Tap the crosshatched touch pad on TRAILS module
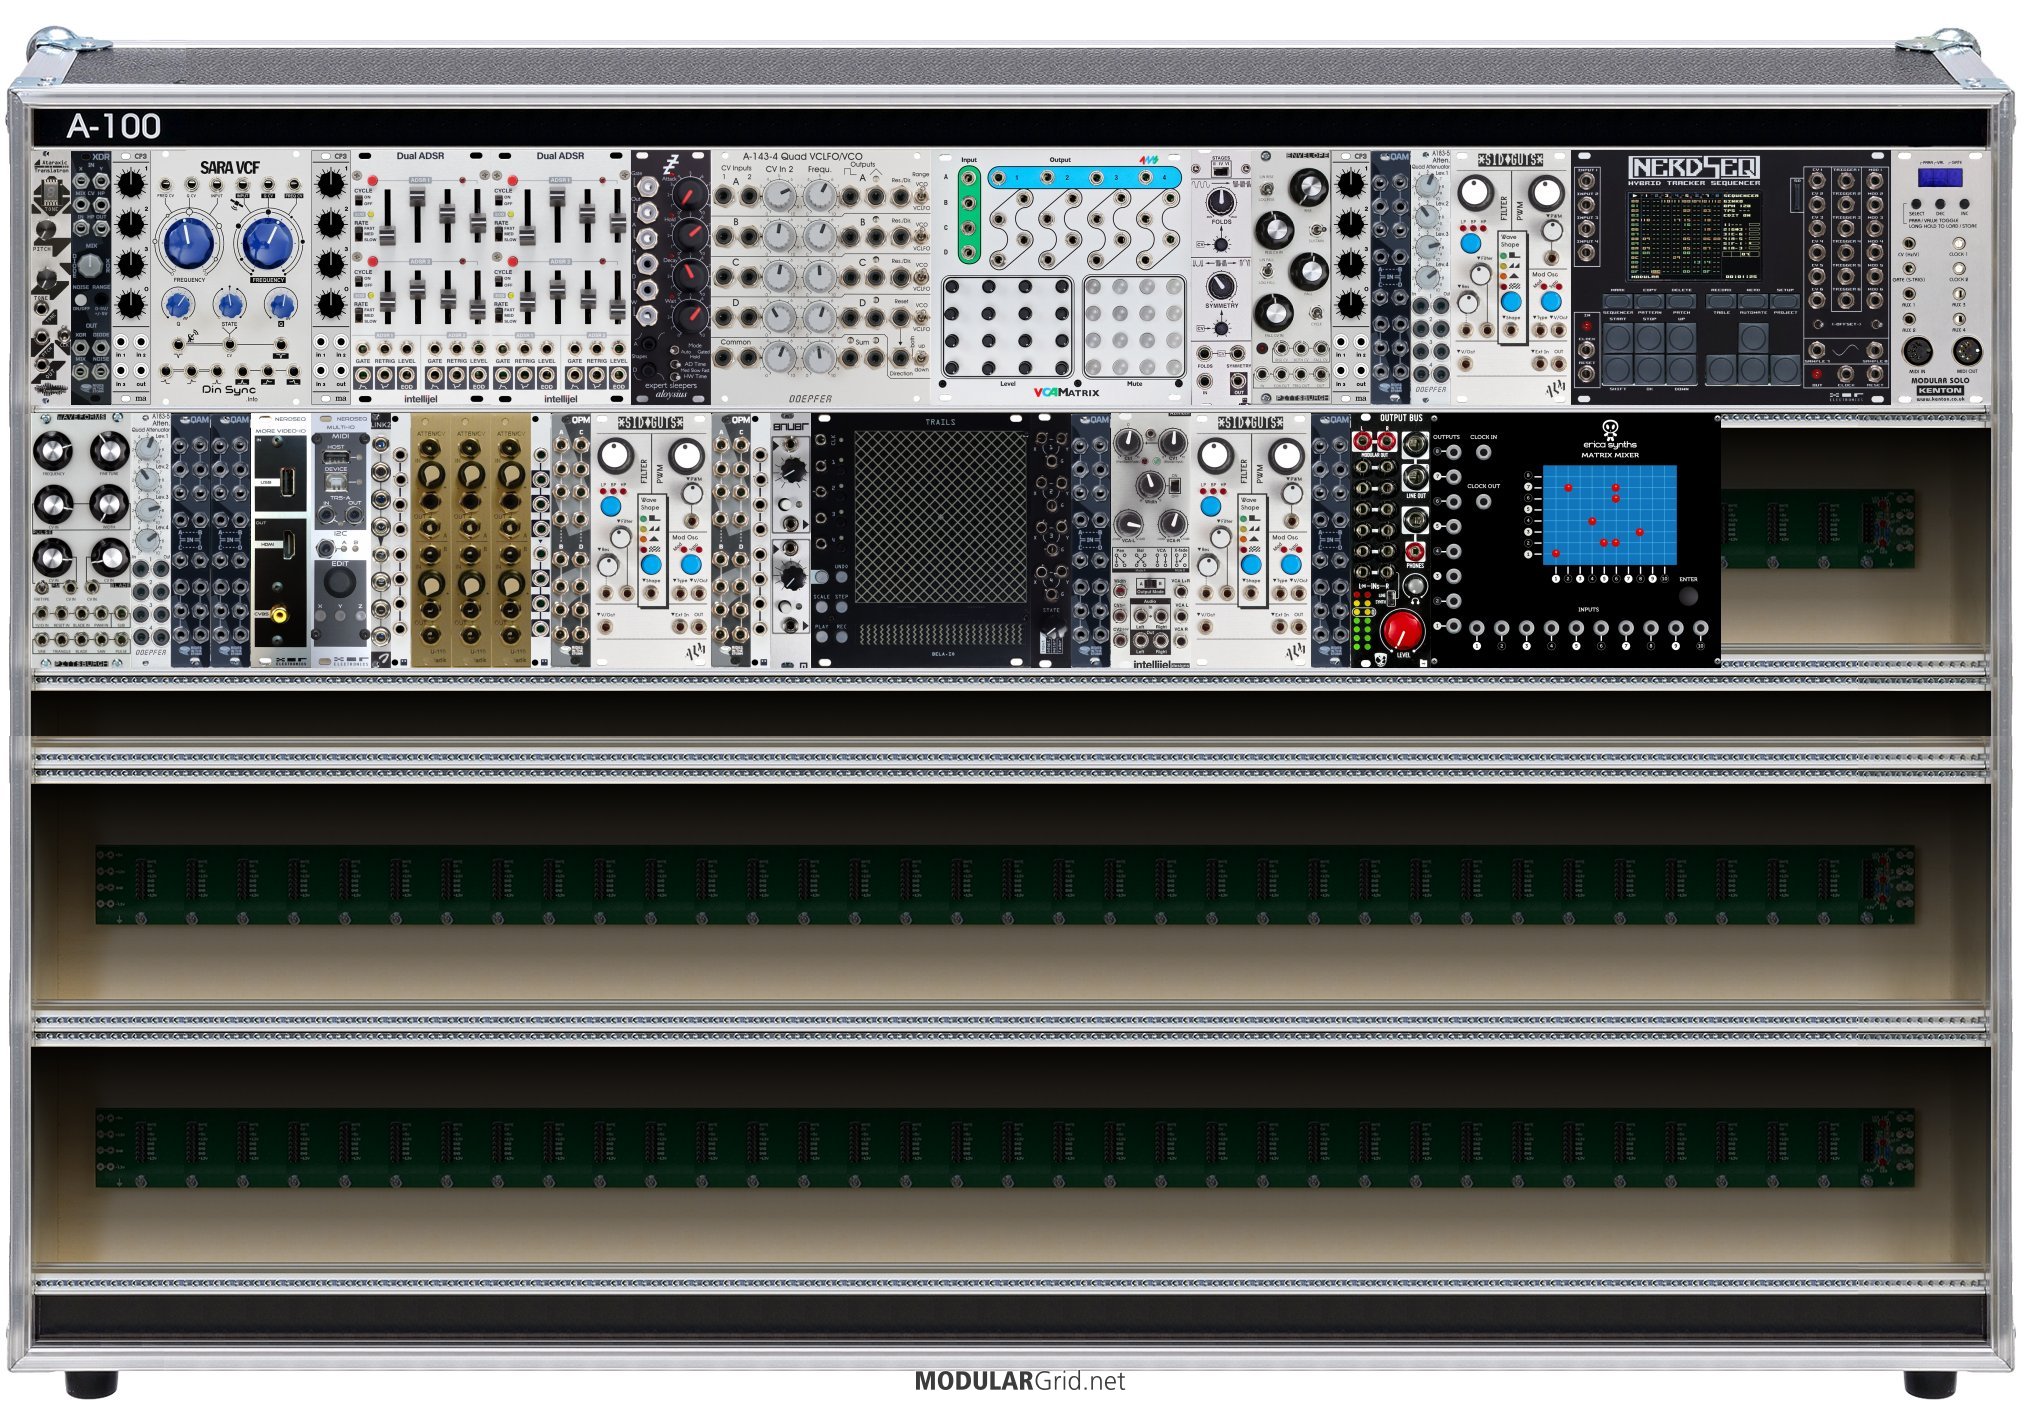This screenshot has height=1402, width=2042. pyautogui.click(x=940, y=517)
